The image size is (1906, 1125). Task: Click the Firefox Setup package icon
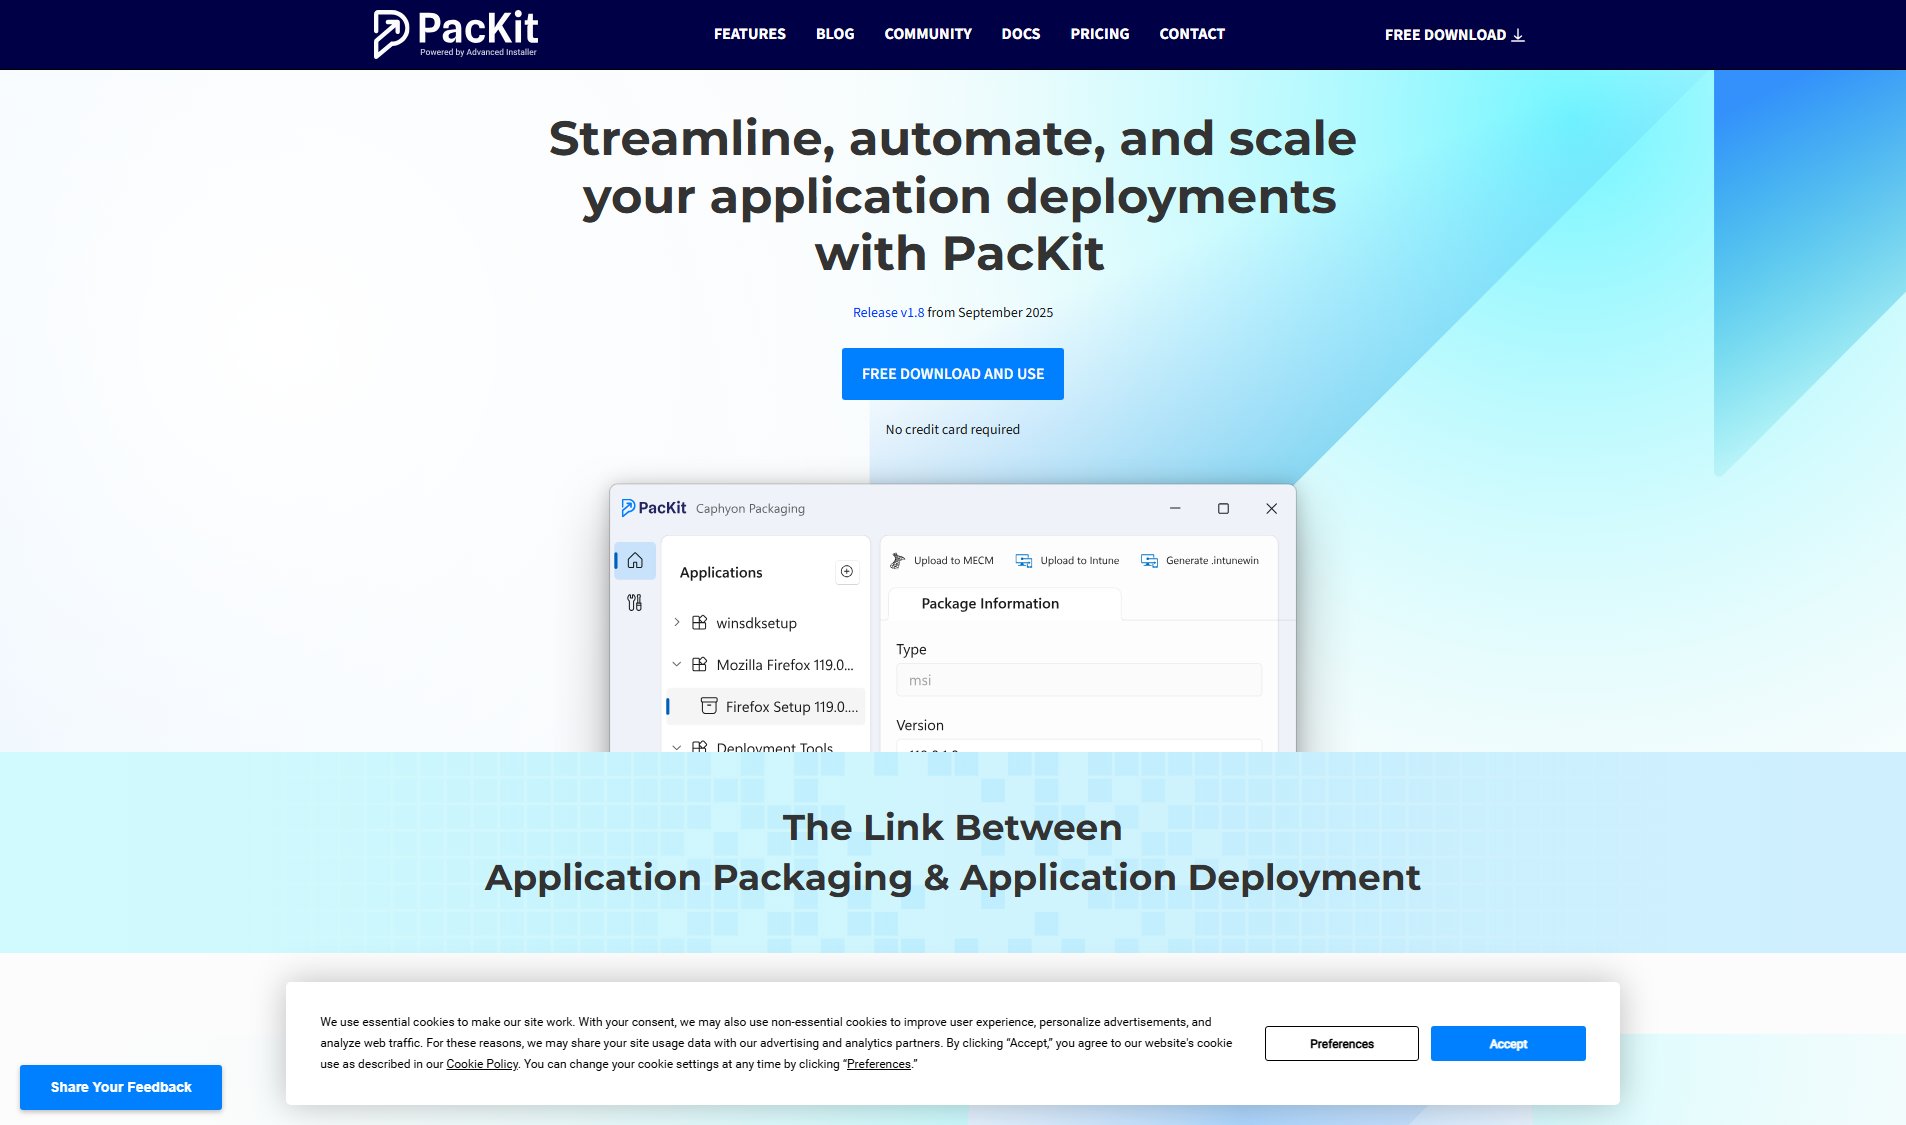click(x=709, y=706)
